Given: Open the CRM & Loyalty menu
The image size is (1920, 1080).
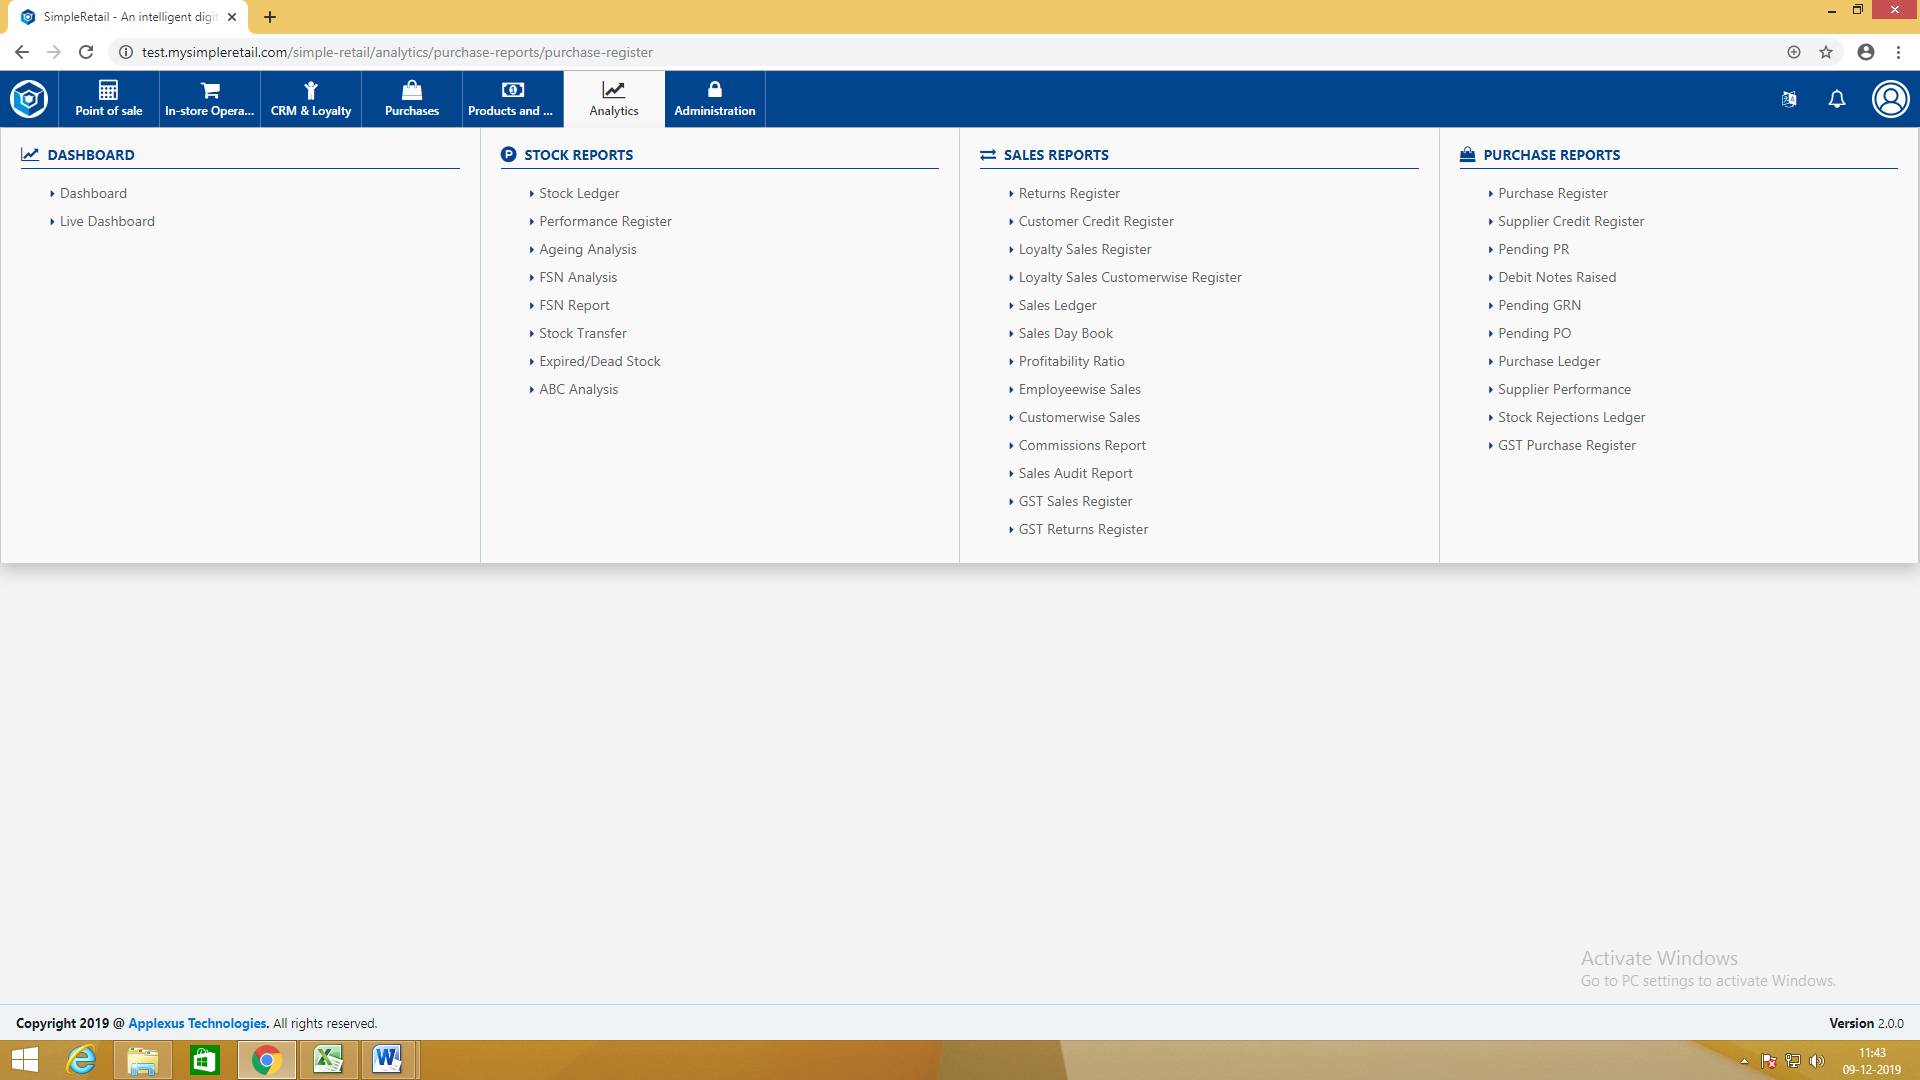Looking at the screenshot, I should tap(311, 99).
